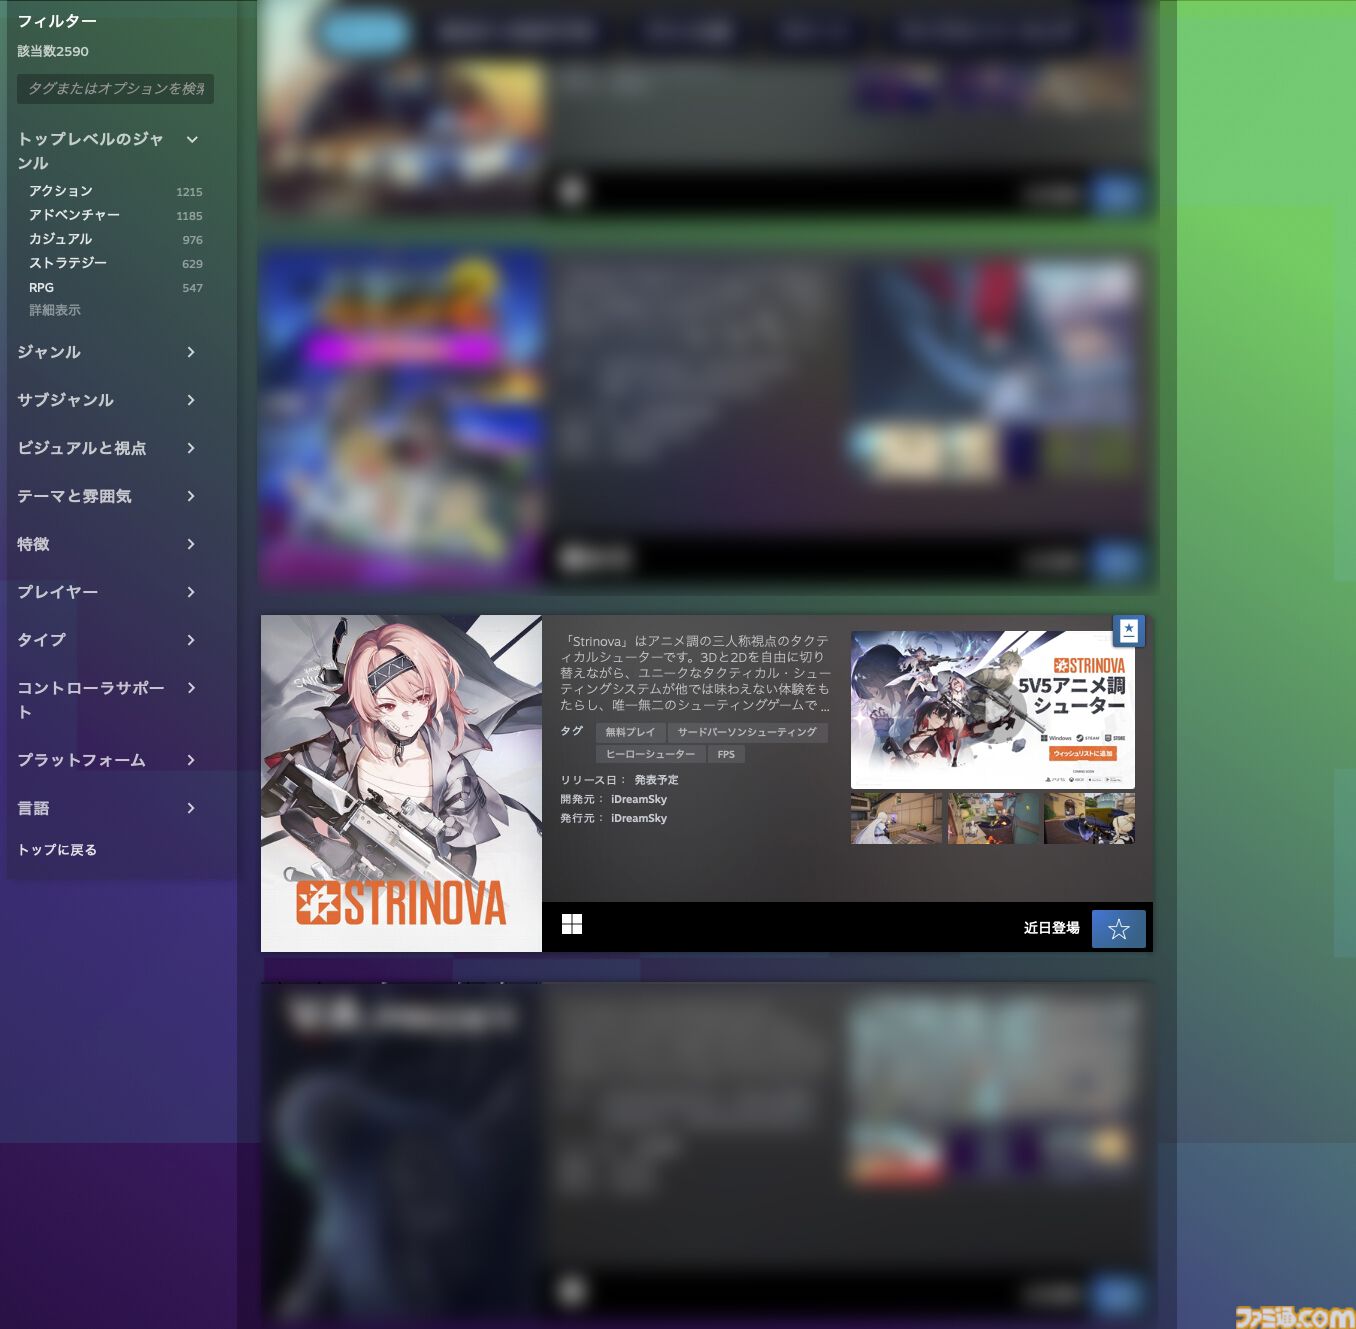This screenshot has width=1356, height=1329.
Task: Open the third small Strinova screenshot
Action: [1089, 818]
